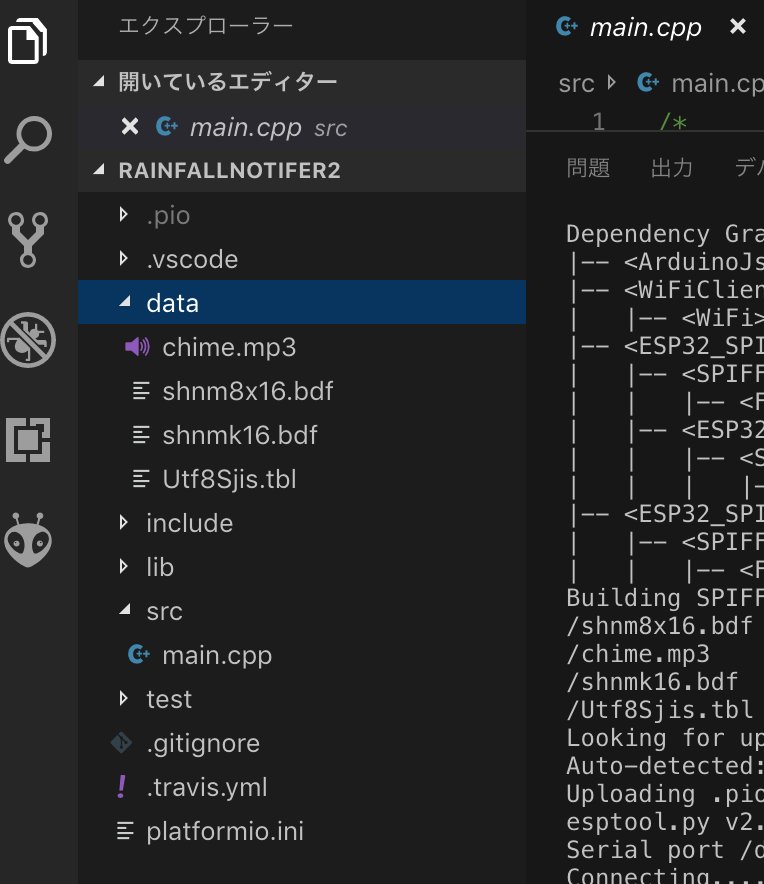The height and width of the screenshot is (884, 764).
Task: Click 'Uploading .pio' line in terminal
Action: [x=665, y=794]
